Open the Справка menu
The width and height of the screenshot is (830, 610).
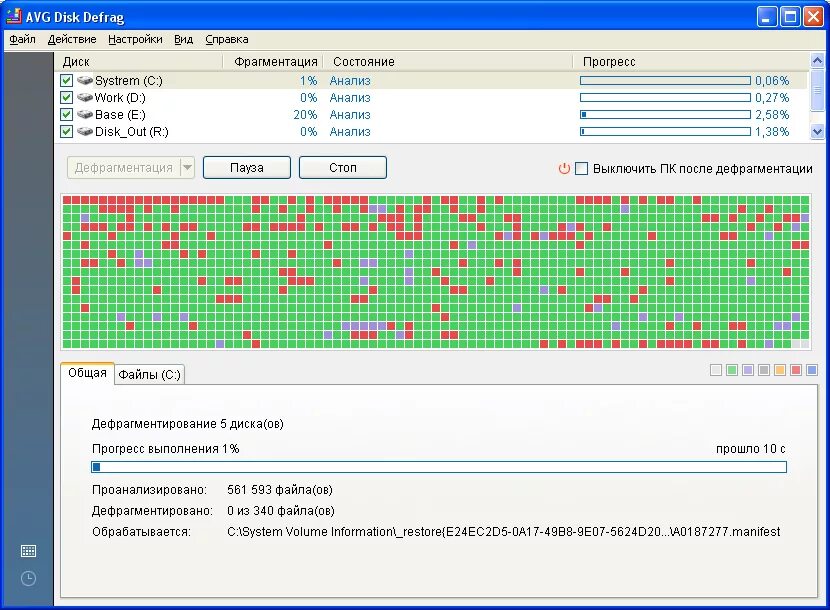[227, 39]
